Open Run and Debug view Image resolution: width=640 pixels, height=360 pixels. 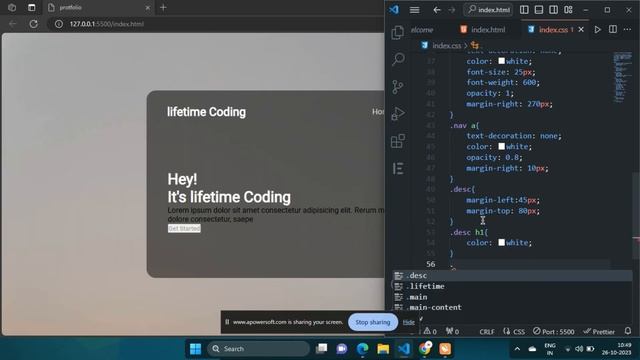coord(398,114)
